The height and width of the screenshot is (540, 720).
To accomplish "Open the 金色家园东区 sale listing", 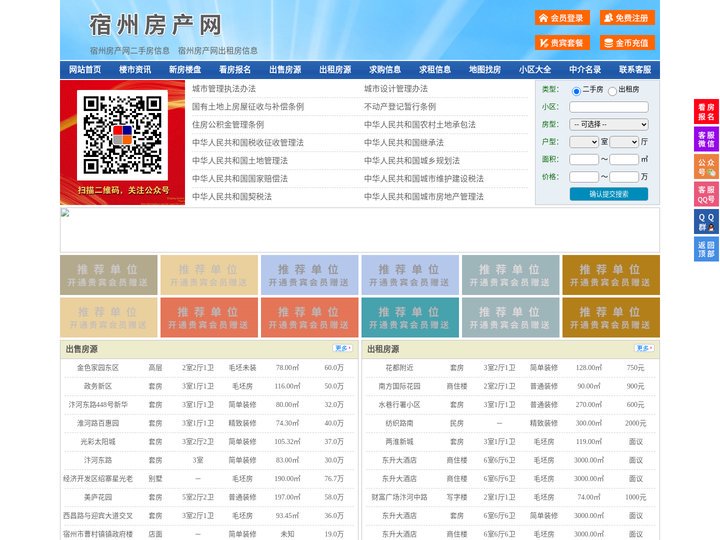I will pyautogui.click(x=98, y=368).
